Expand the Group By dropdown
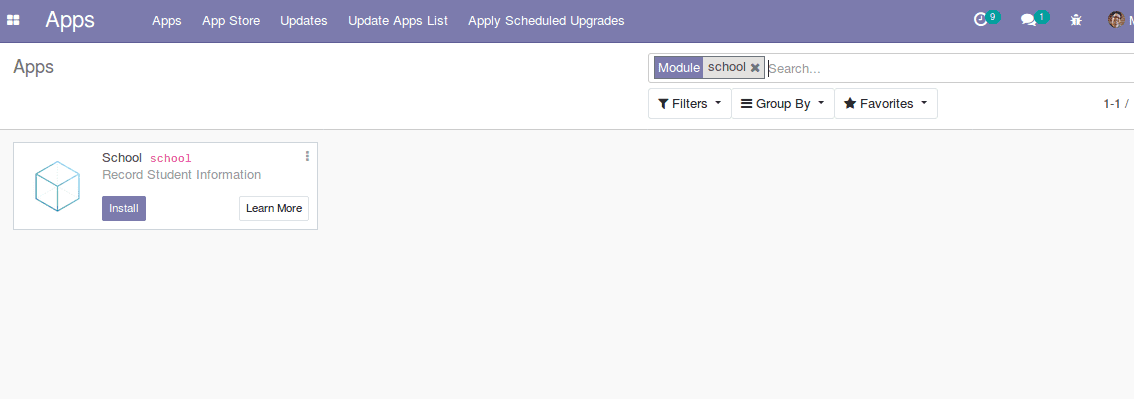Viewport: 1134px width, 399px height. 783,103
